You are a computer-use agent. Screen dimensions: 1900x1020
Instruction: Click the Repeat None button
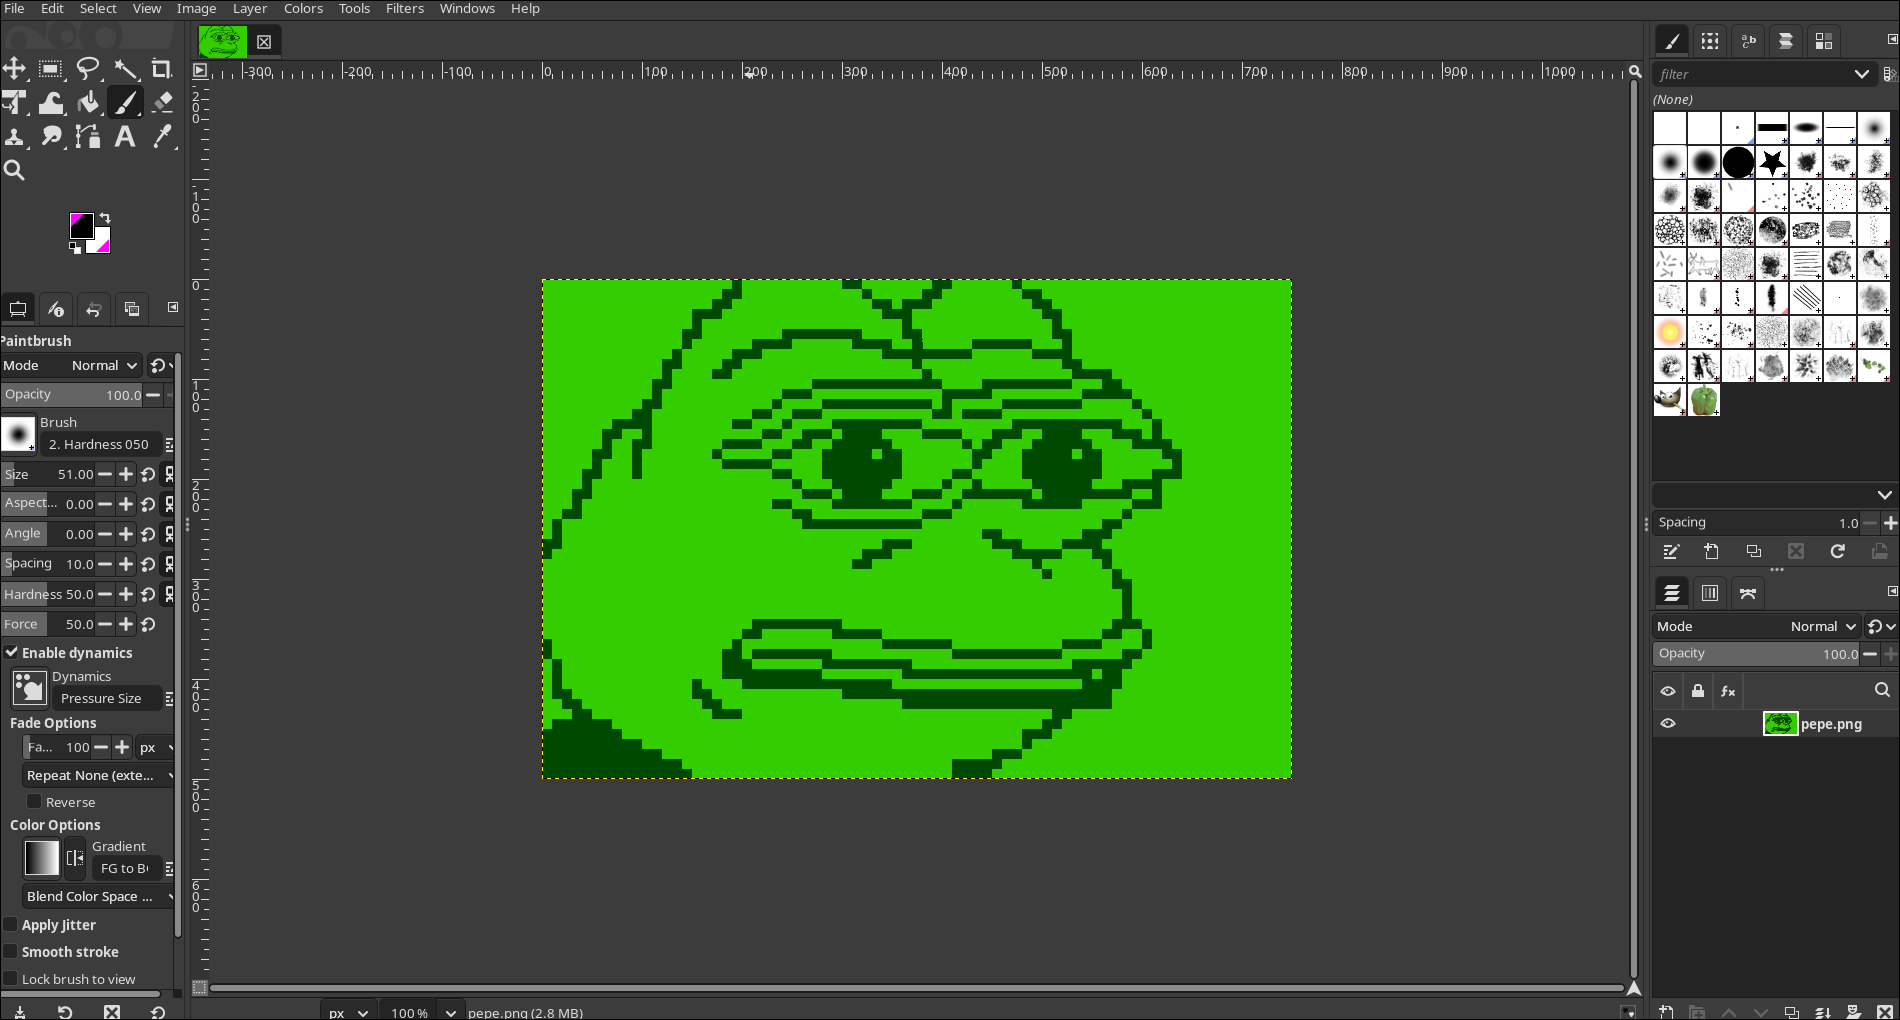click(x=97, y=775)
